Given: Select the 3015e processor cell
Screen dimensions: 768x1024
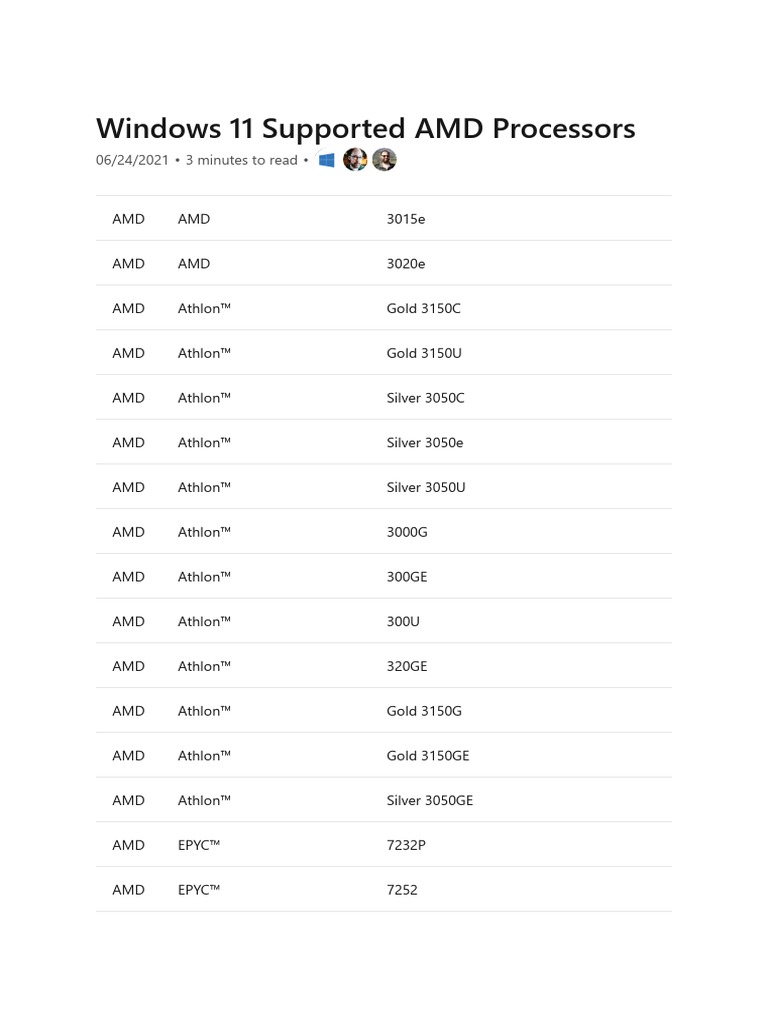Looking at the screenshot, I should (x=405, y=219).
